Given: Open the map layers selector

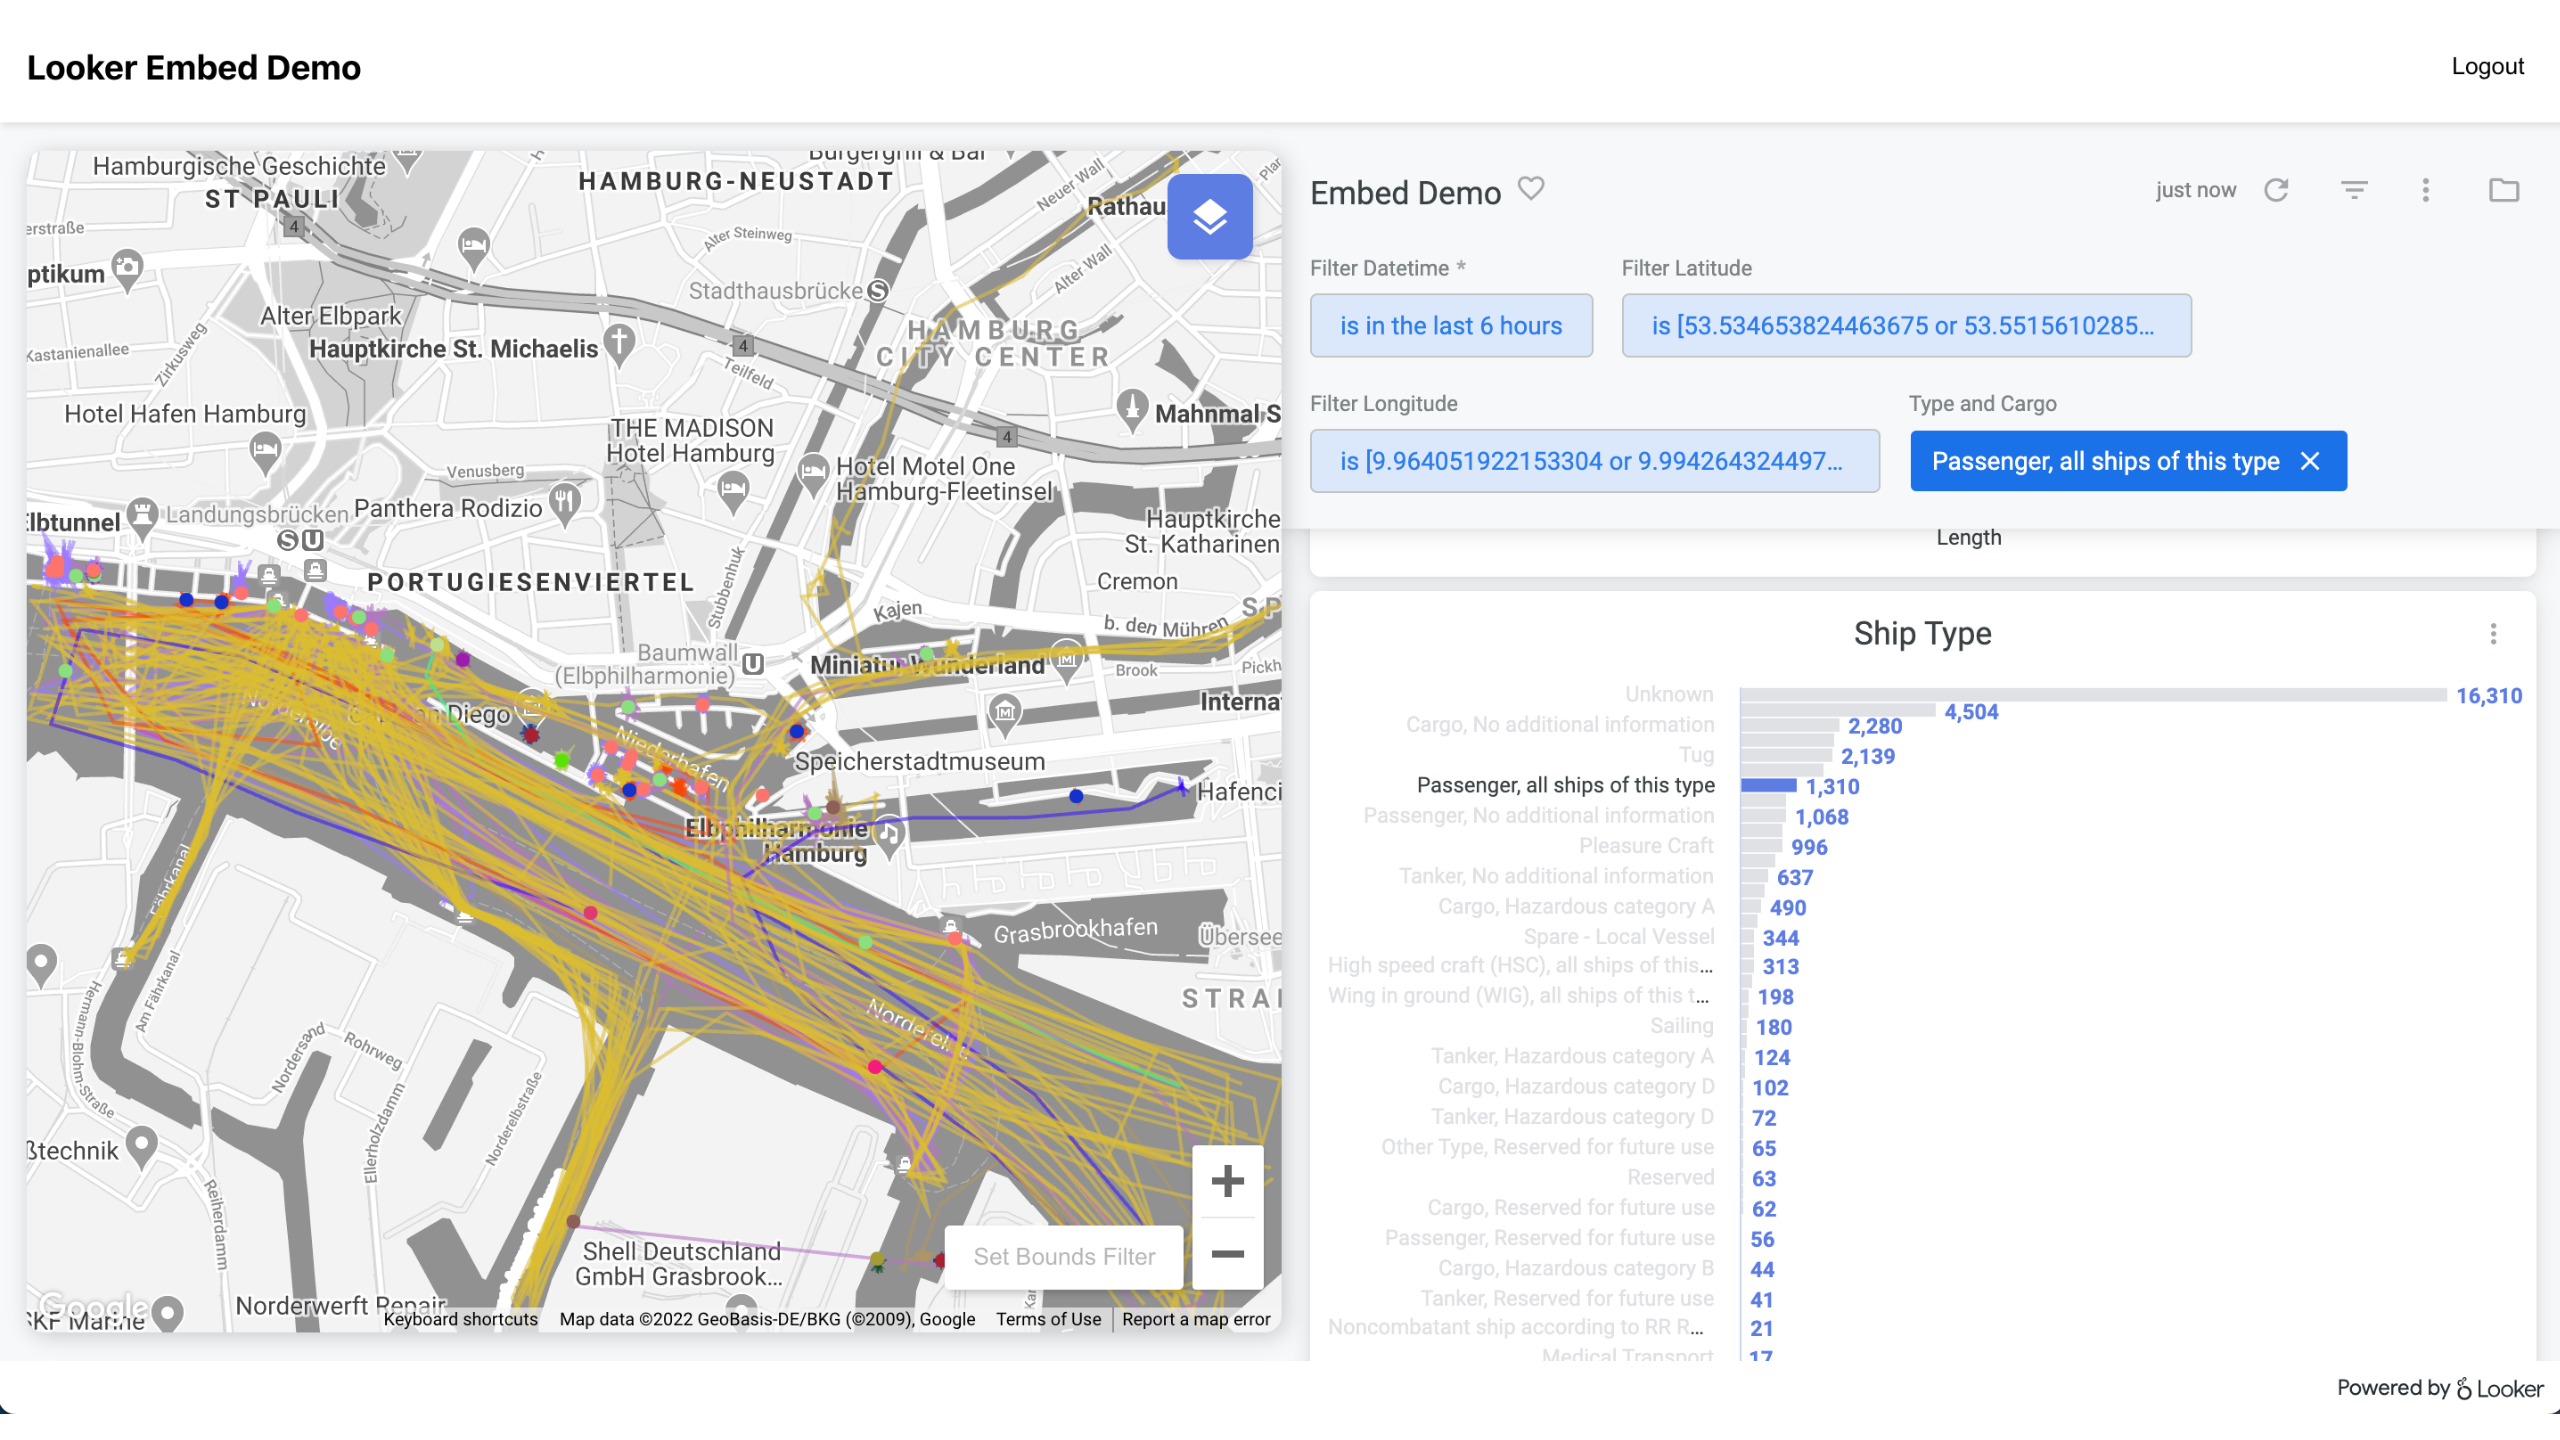Looking at the screenshot, I should tap(1210, 216).
